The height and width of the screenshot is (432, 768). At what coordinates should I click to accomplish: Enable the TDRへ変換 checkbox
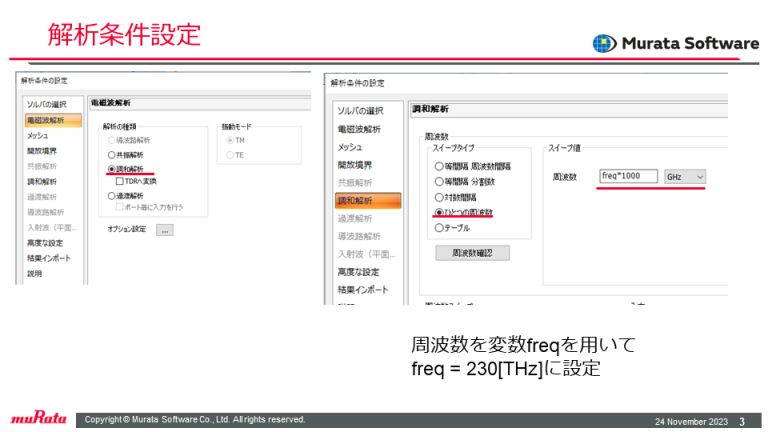pyautogui.click(x=121, y=181)
